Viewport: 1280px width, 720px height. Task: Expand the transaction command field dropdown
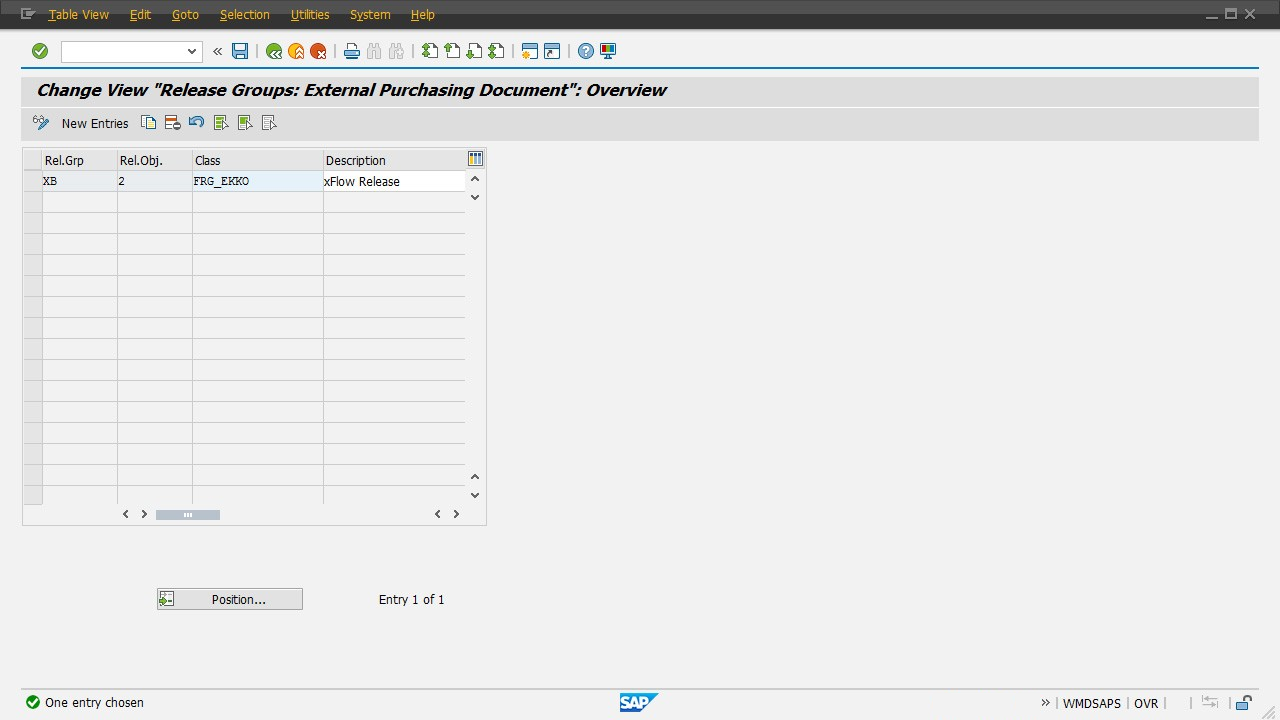tap(192, 51)
